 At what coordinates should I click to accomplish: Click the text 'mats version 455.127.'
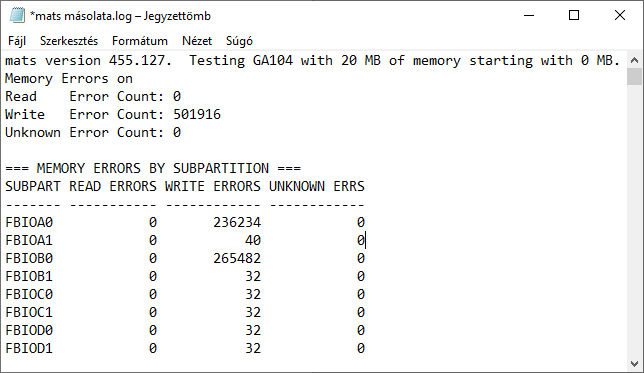click(x=88, y=61)
